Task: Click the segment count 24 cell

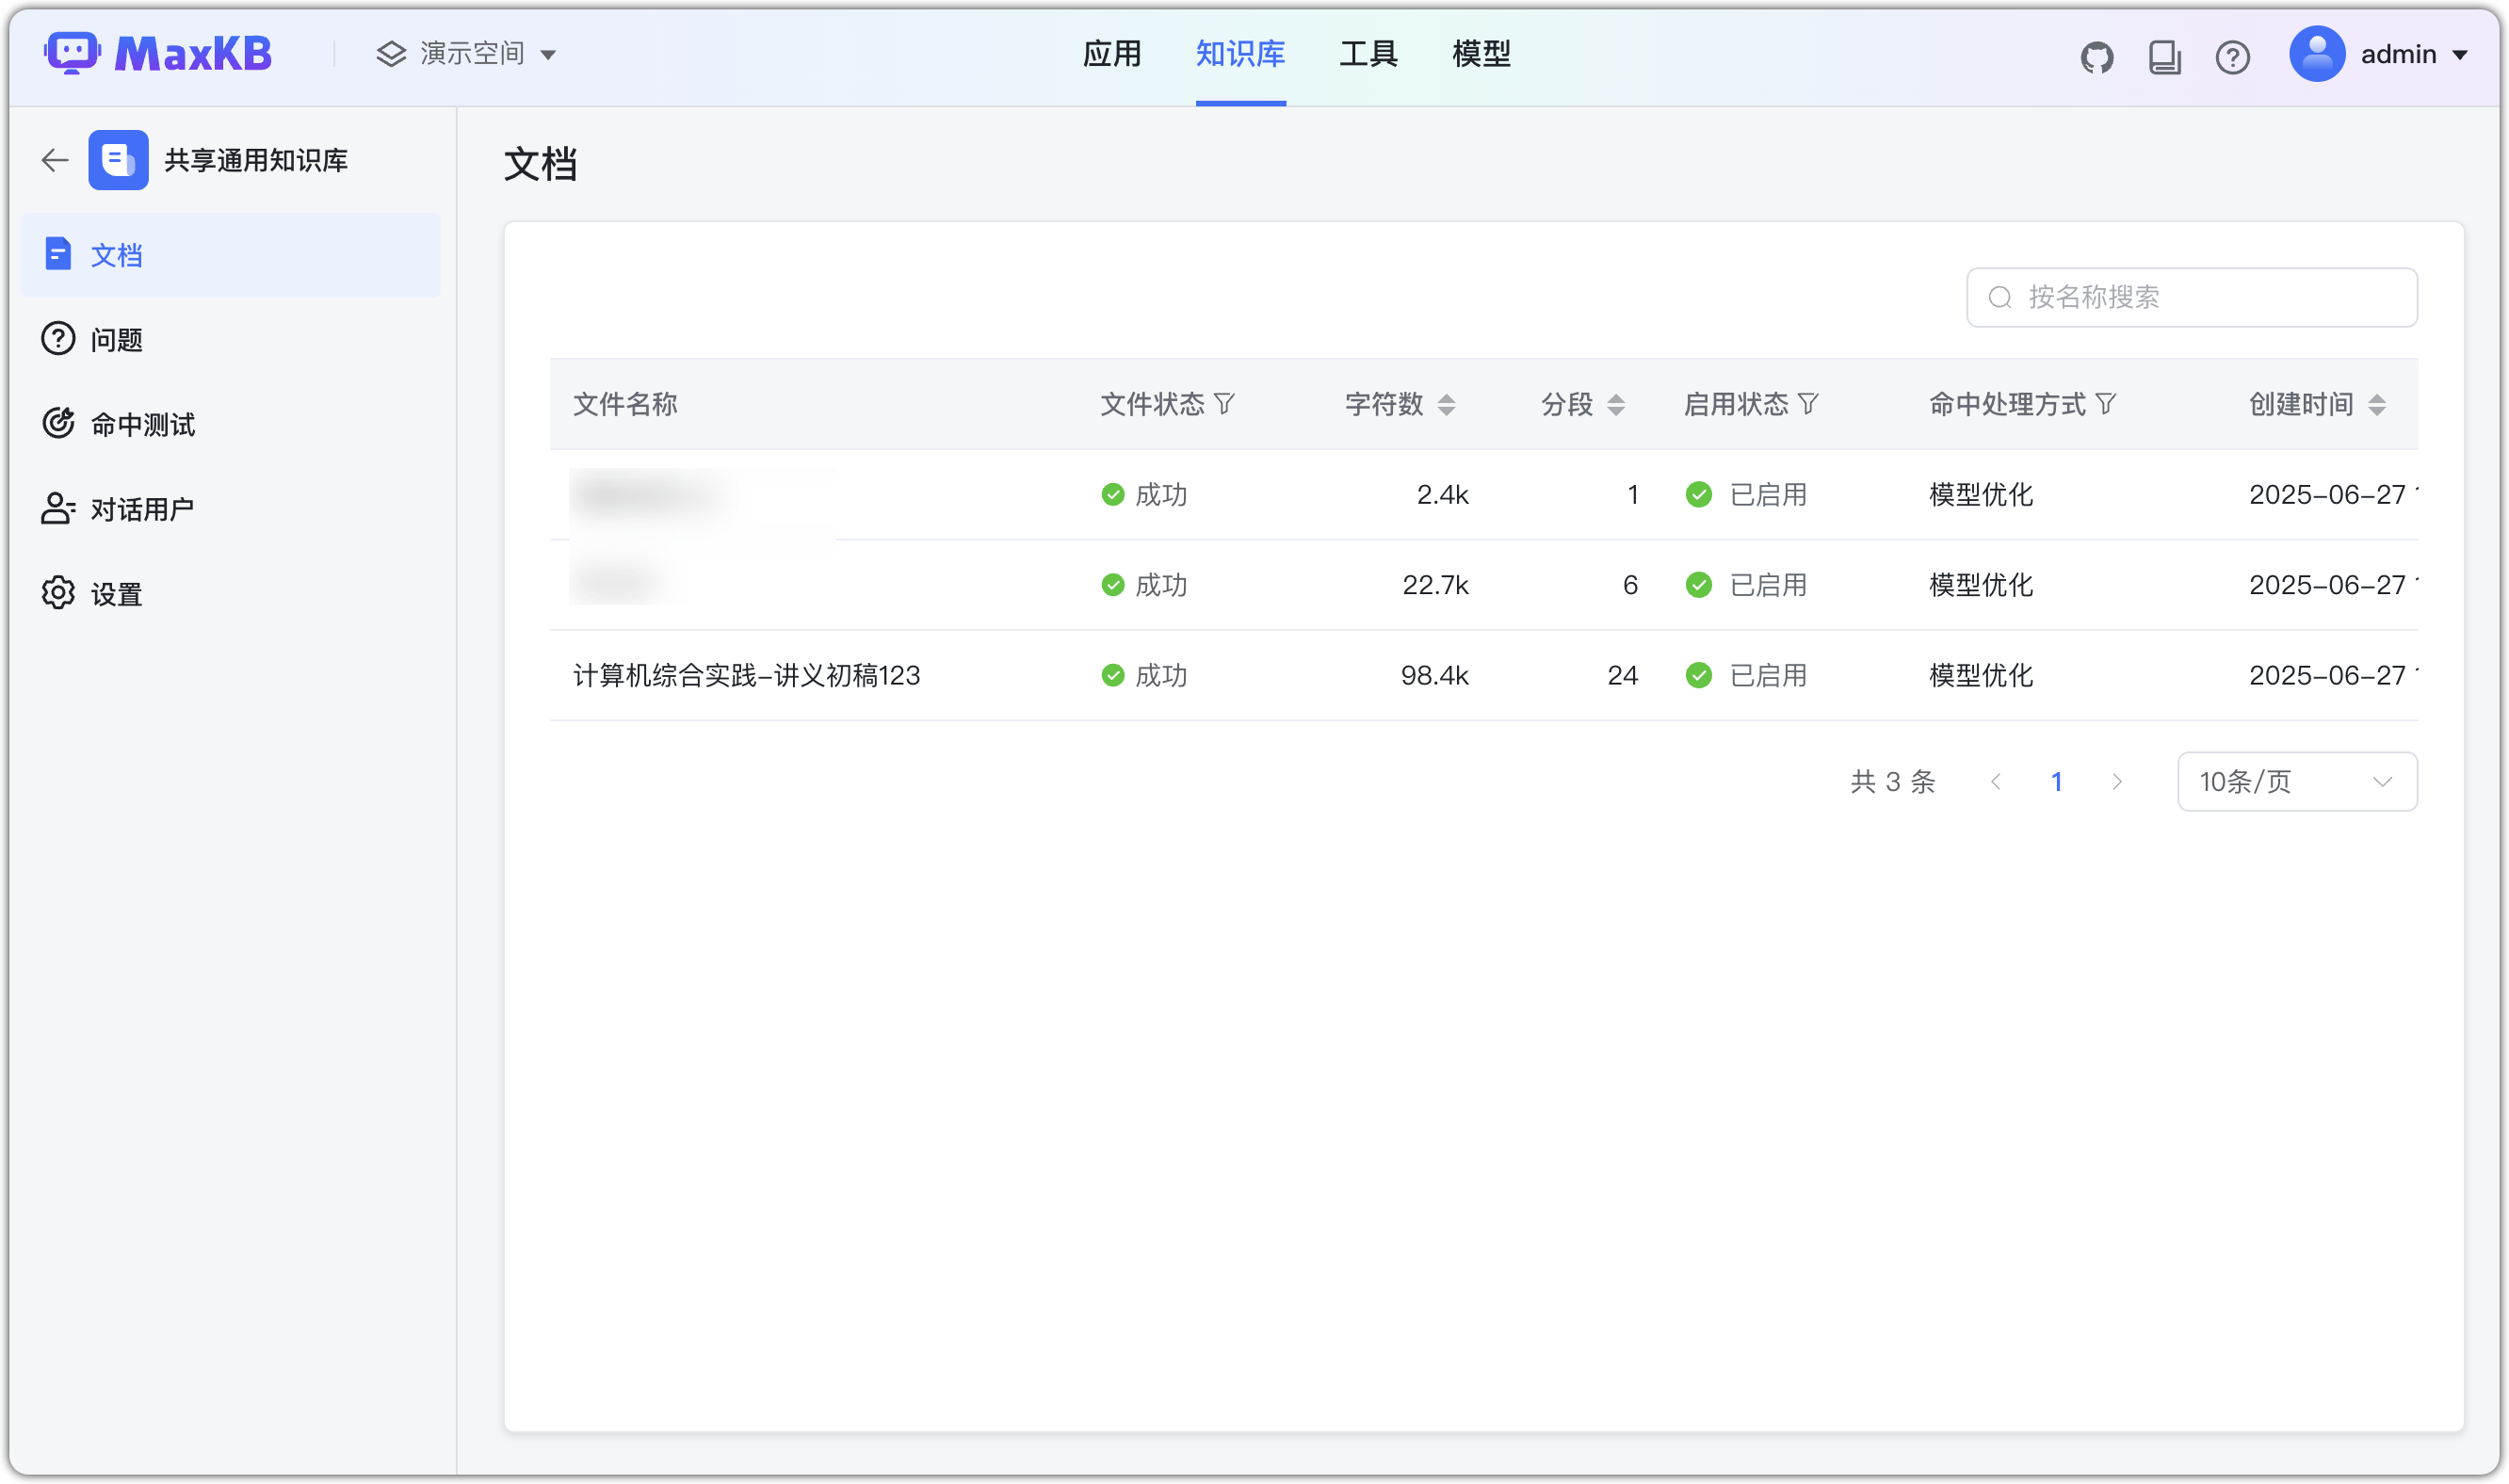Action: (1622, 675)
